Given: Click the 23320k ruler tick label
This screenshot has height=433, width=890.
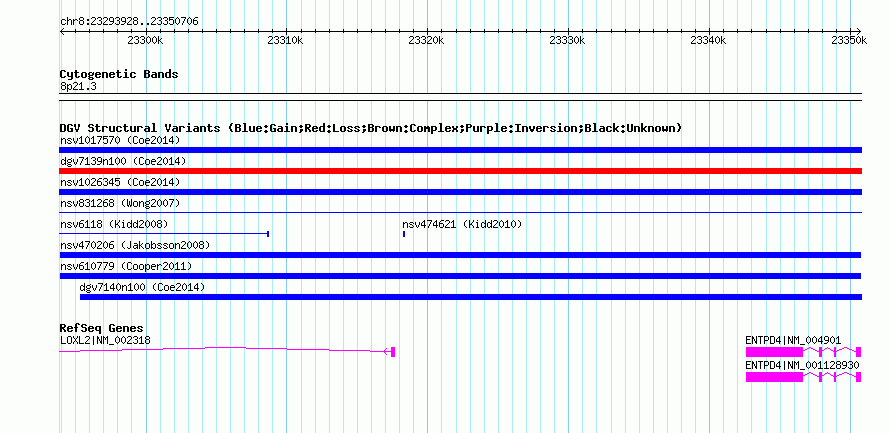Looking at the screenshot, I should click(x=426, y=40).
